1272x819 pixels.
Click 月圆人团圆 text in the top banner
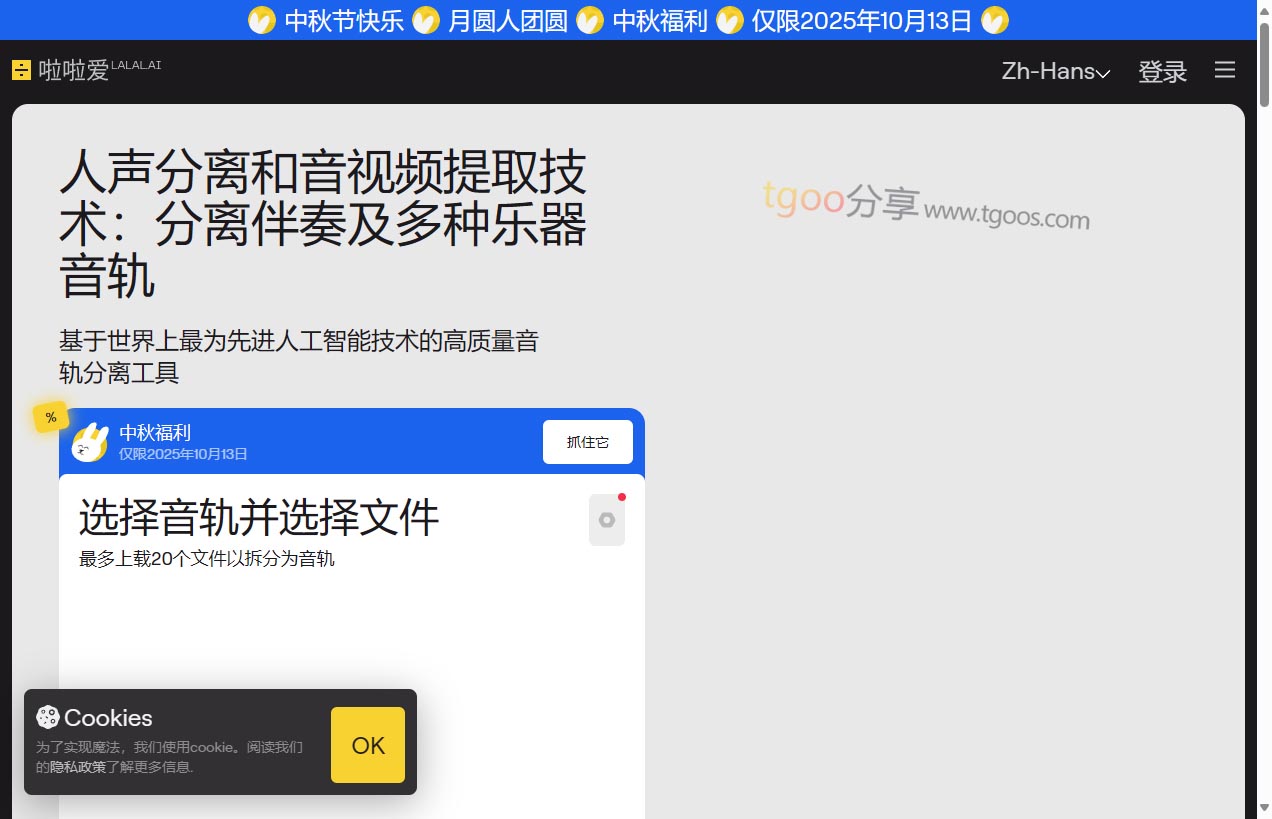point(507,20)
